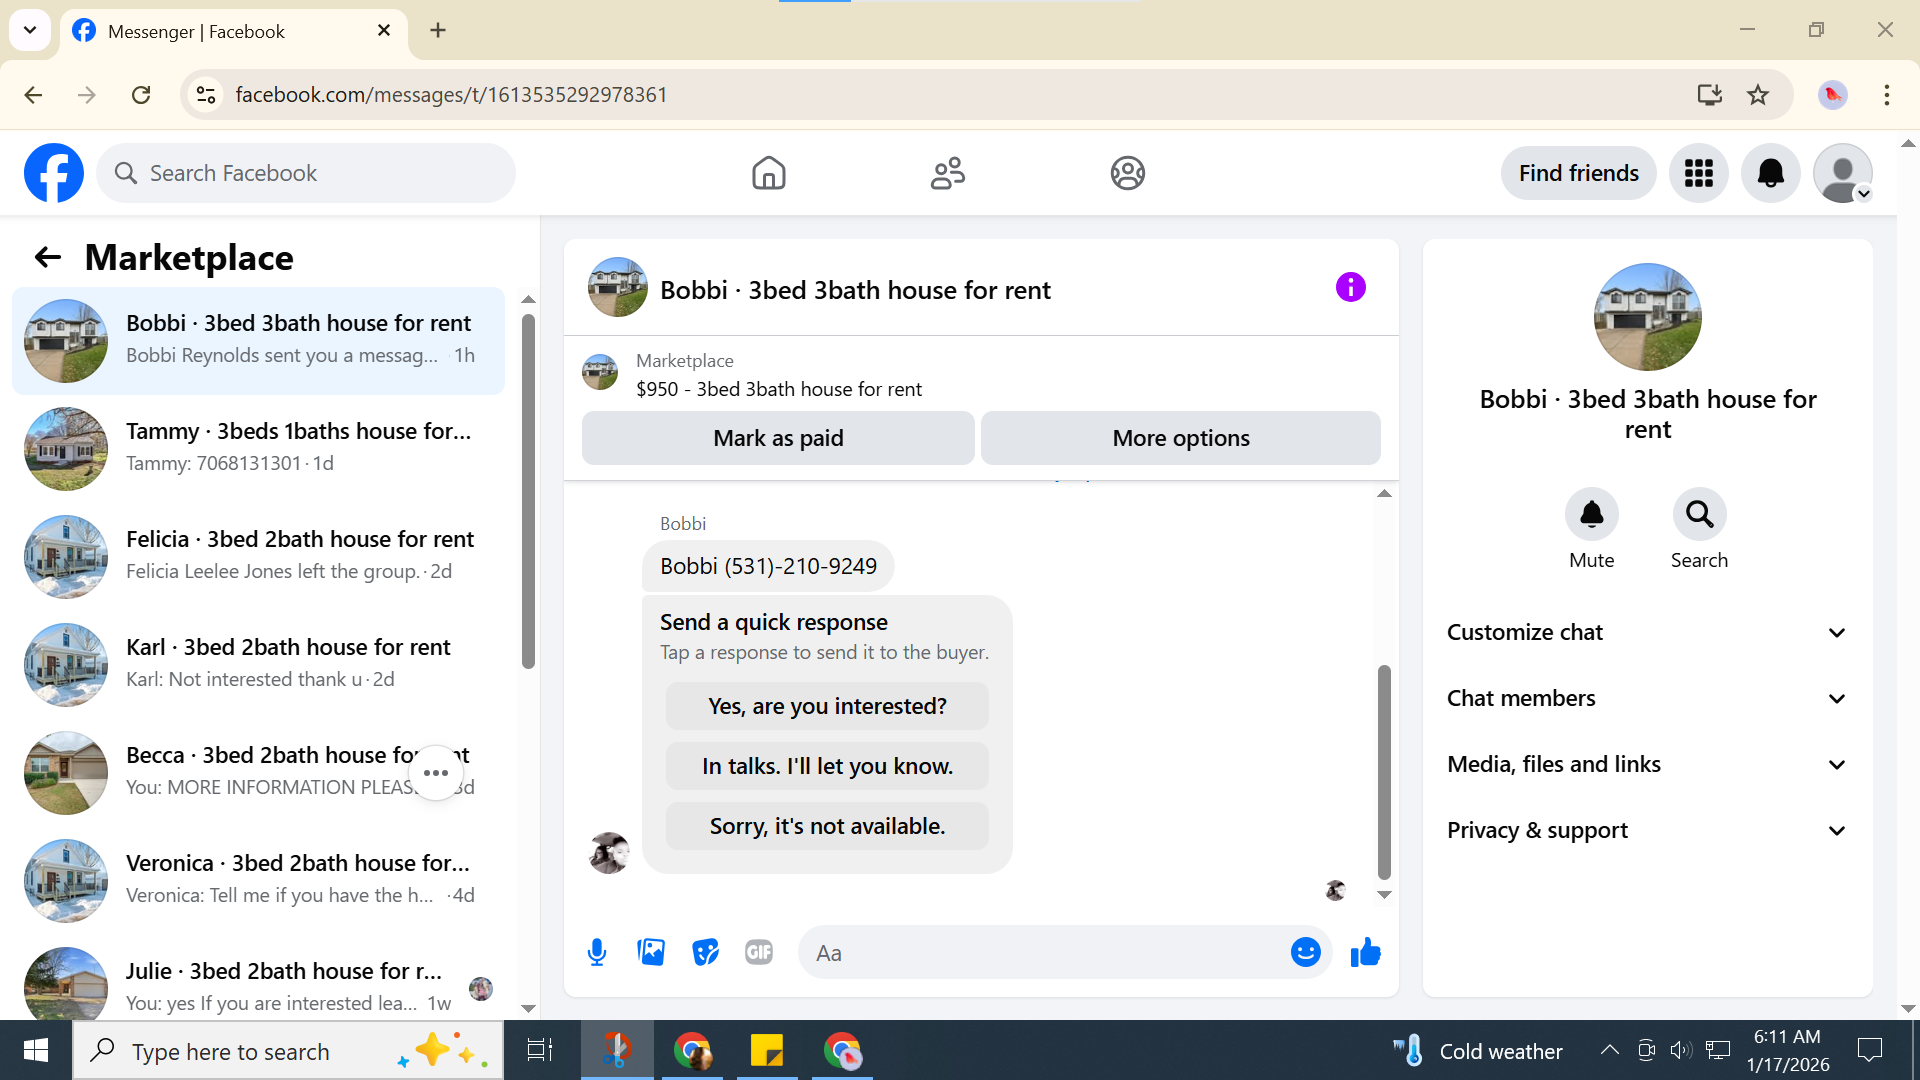
Task: Open the GIF picker
Action: point(759,953)
